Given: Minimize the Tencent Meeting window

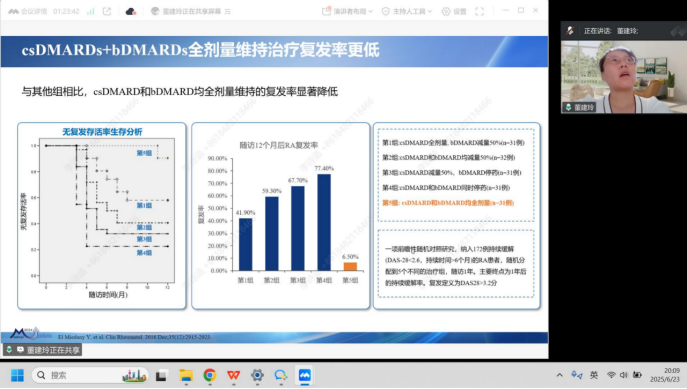Looking at the screenshot, I should click(506, 10).
